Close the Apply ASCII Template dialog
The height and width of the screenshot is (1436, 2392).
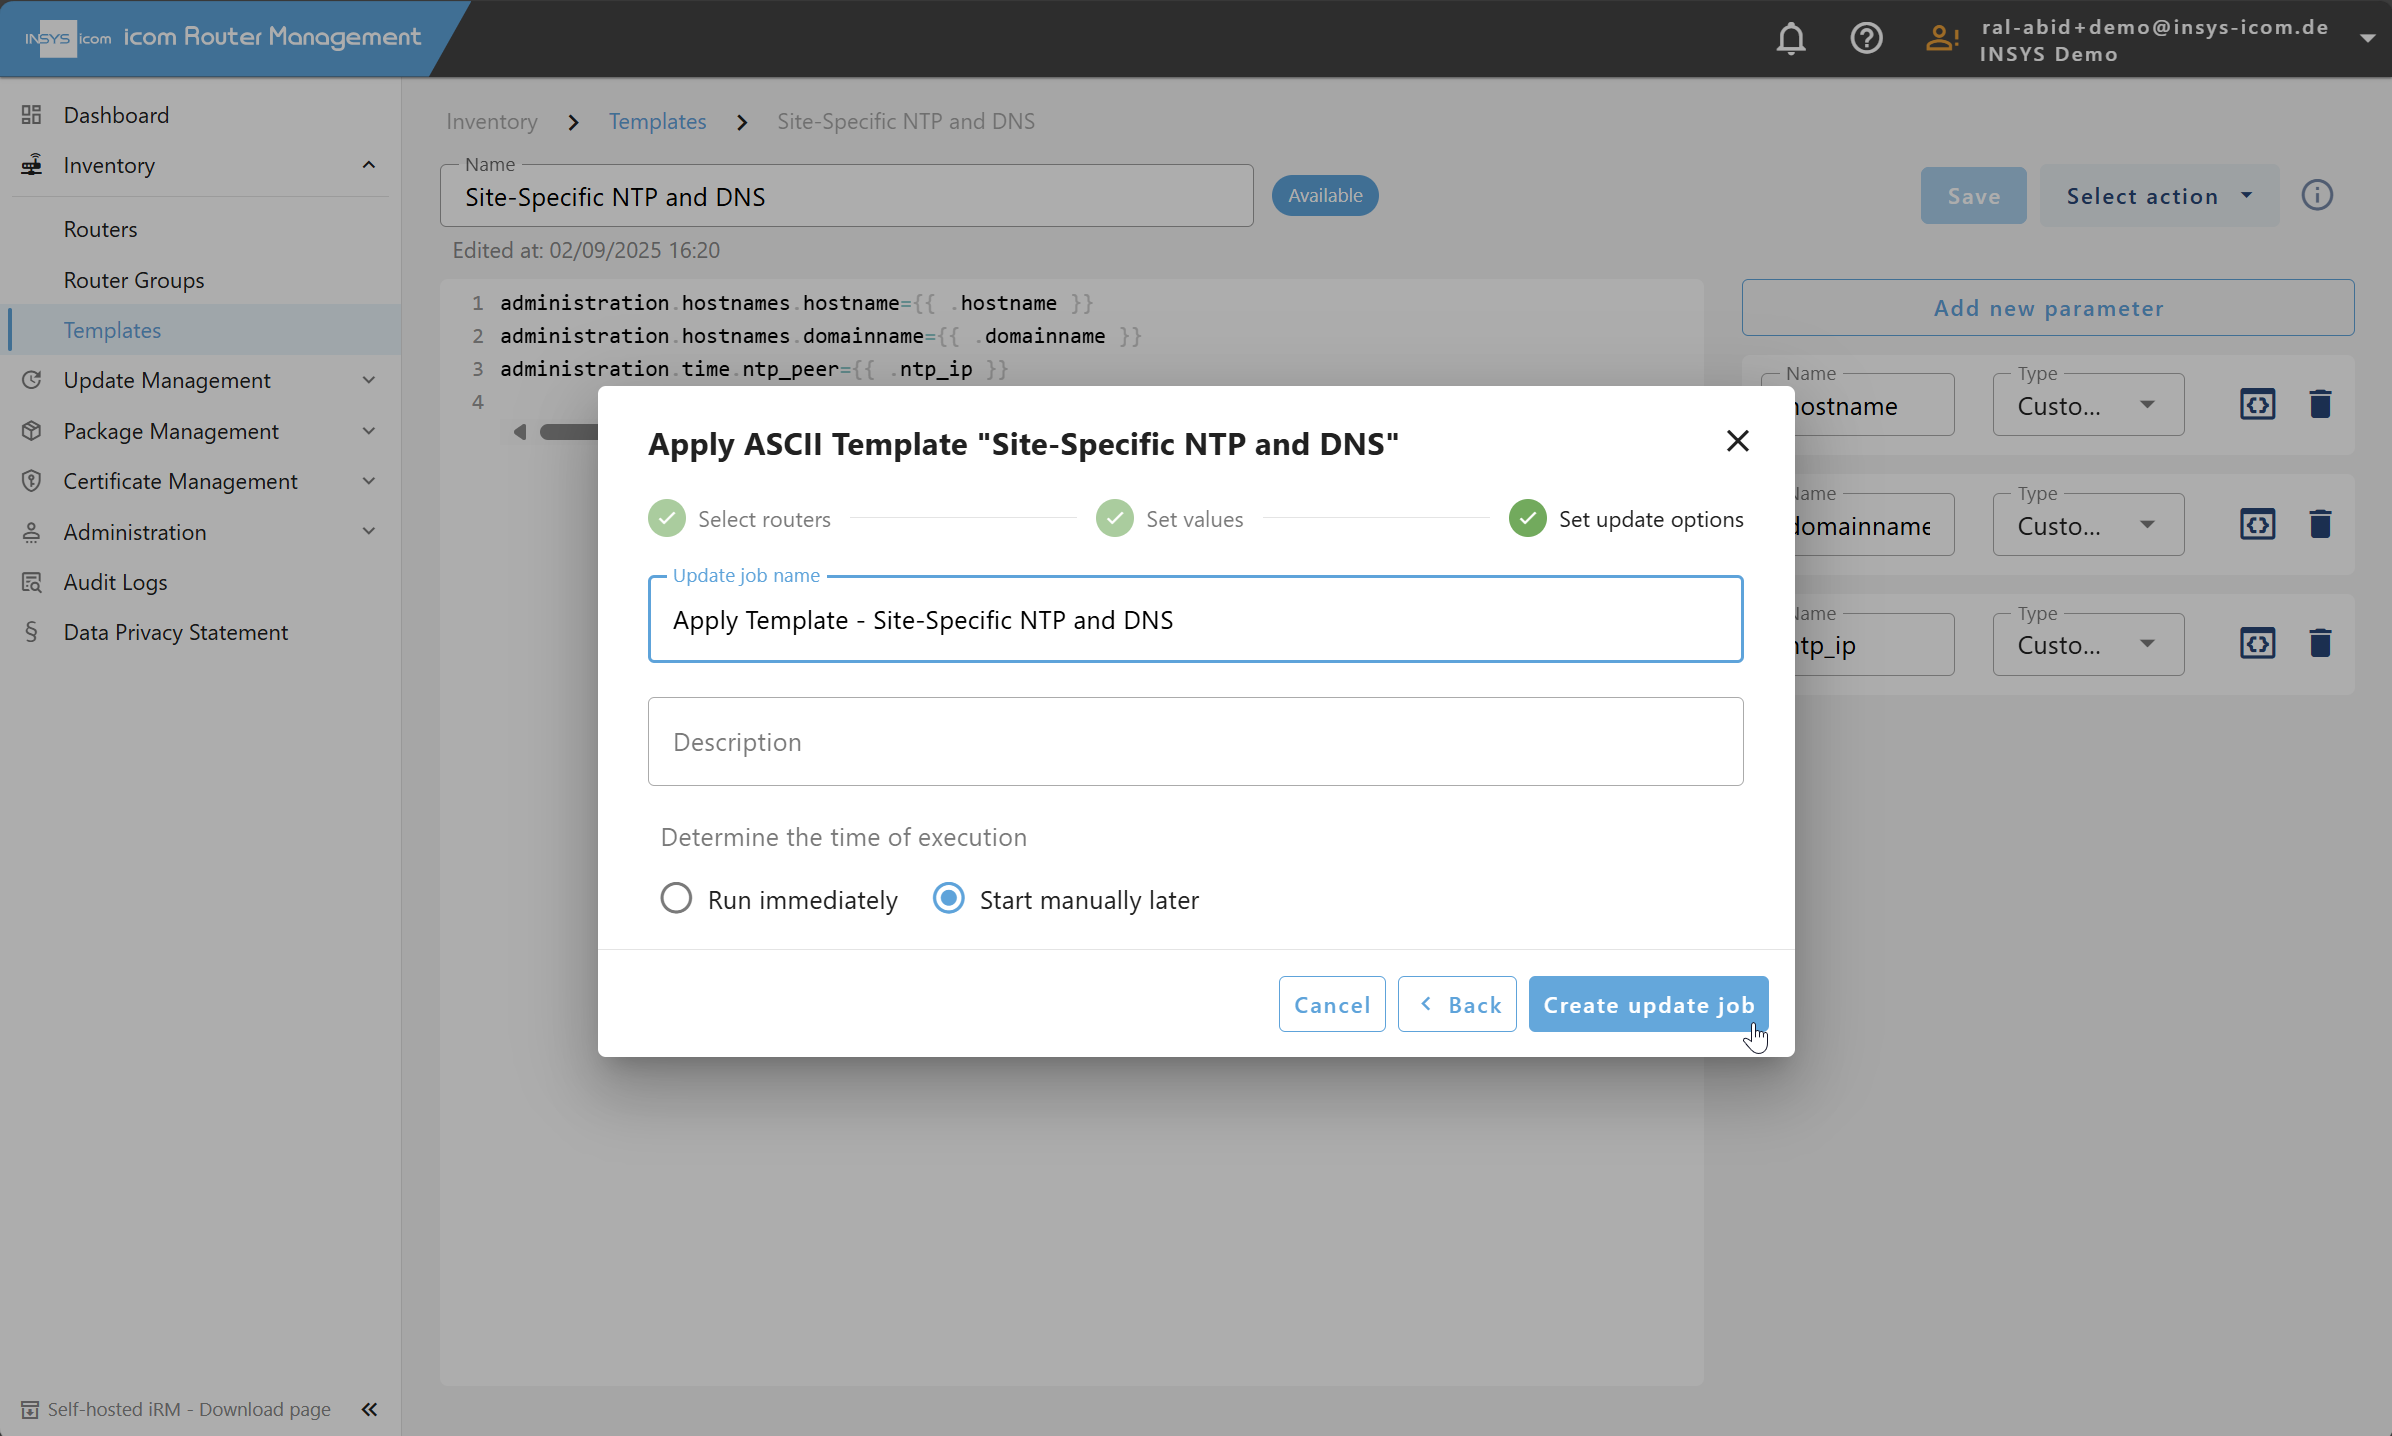1737,441
